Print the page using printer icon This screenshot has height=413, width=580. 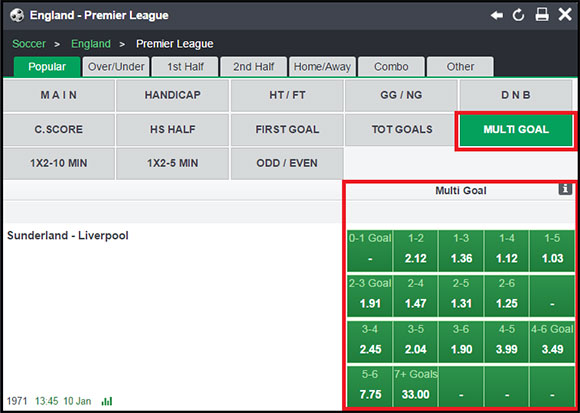[542, 15]
